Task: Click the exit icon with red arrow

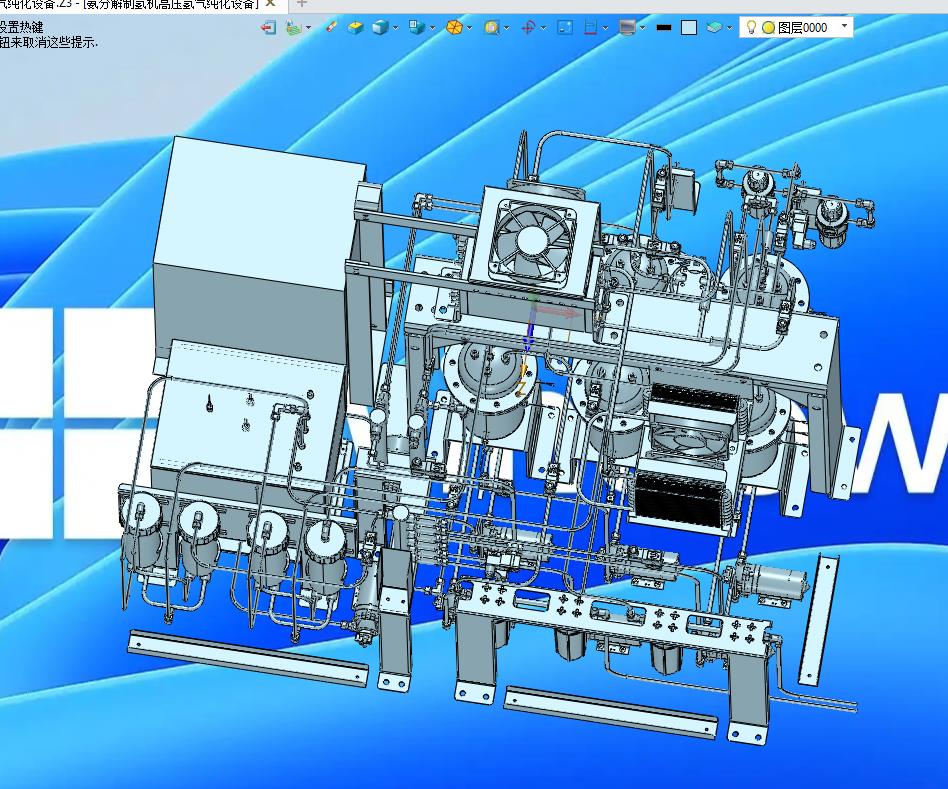Action: pos(268,27)
